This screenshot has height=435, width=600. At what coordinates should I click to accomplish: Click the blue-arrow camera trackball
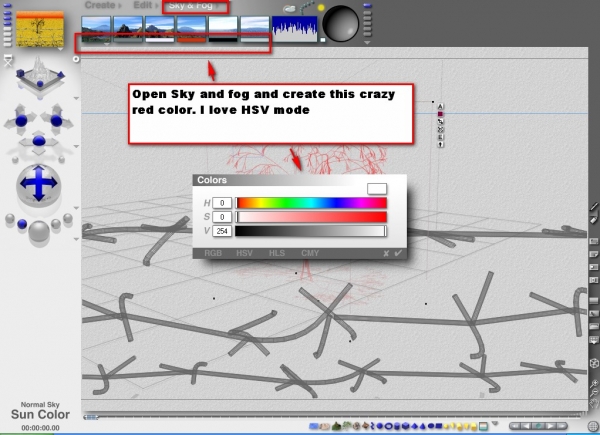coord(39,184)
